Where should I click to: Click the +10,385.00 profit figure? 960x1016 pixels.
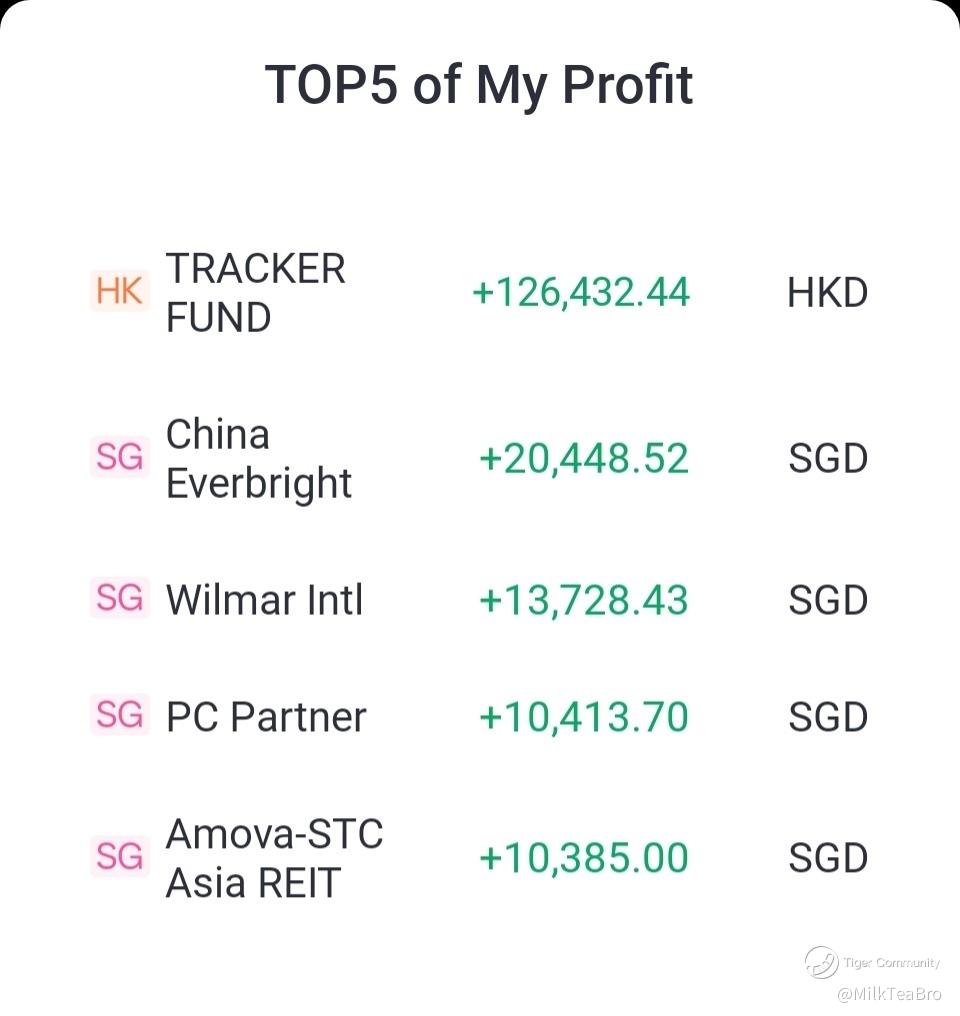pyautogui.click(x=584, y=858)
